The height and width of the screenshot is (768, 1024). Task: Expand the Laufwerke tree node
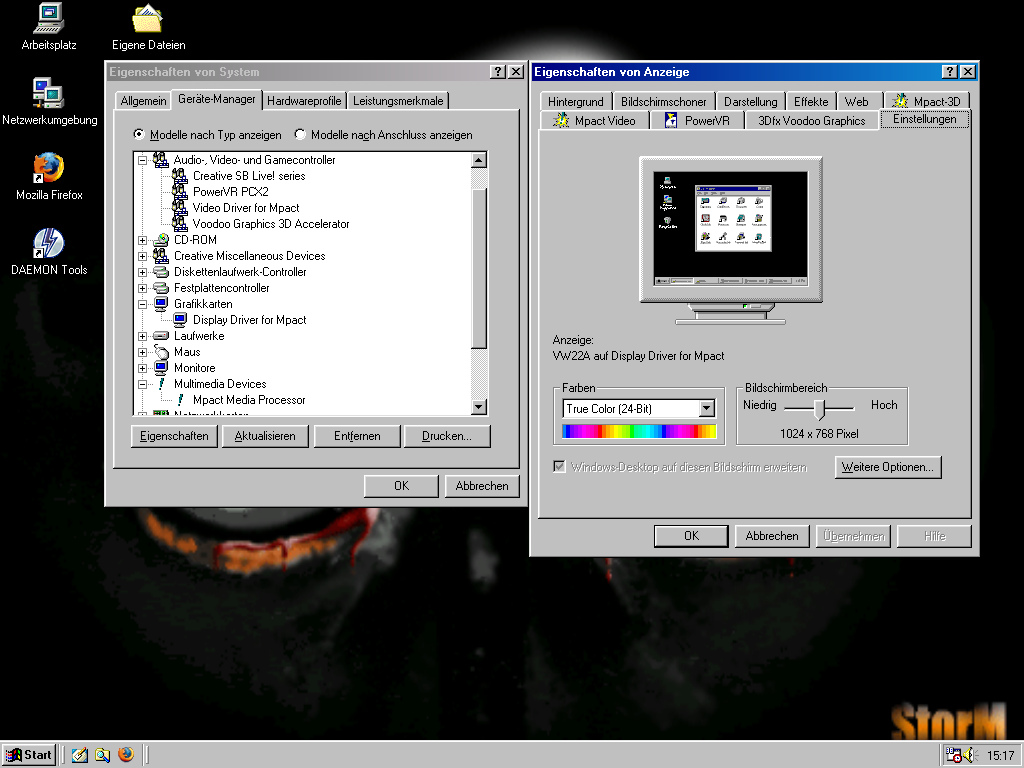pyautogui.click(x=142, y=336)
